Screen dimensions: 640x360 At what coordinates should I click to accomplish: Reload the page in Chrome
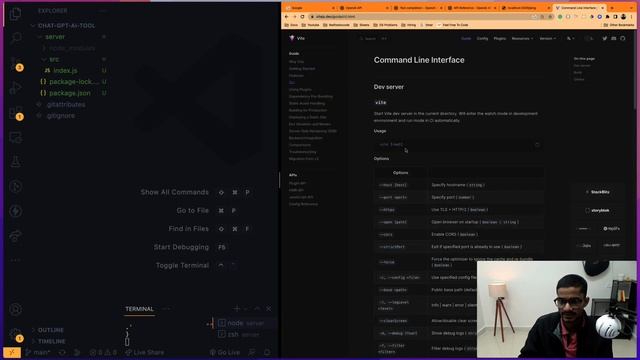[302, 17]
